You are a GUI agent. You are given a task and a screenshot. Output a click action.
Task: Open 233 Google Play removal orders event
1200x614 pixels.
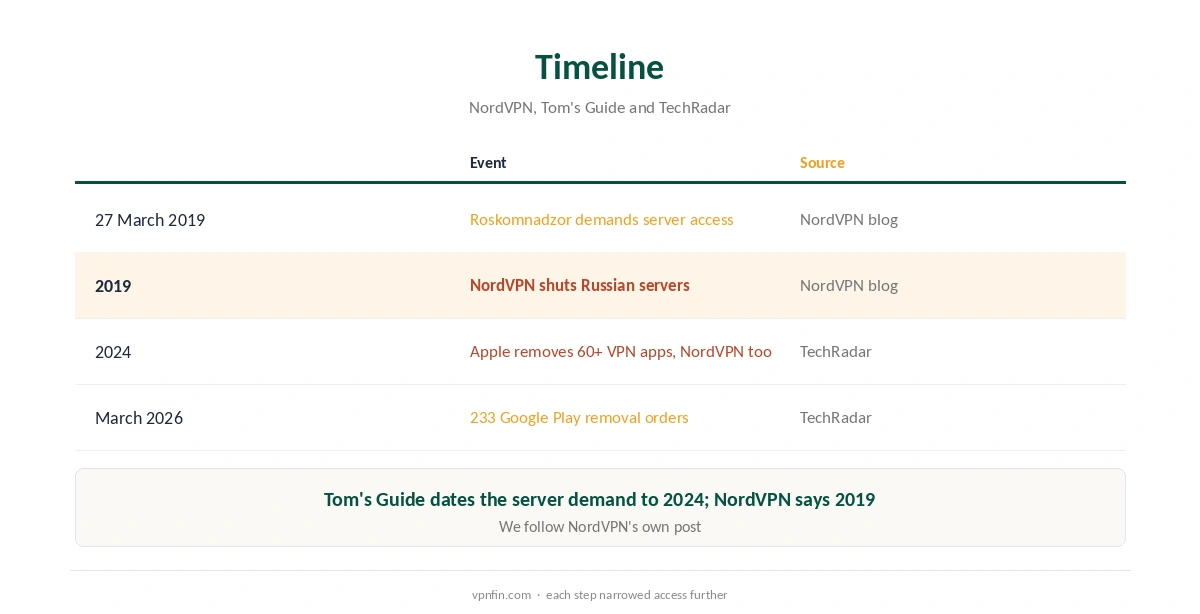click(x=579, y=418)
